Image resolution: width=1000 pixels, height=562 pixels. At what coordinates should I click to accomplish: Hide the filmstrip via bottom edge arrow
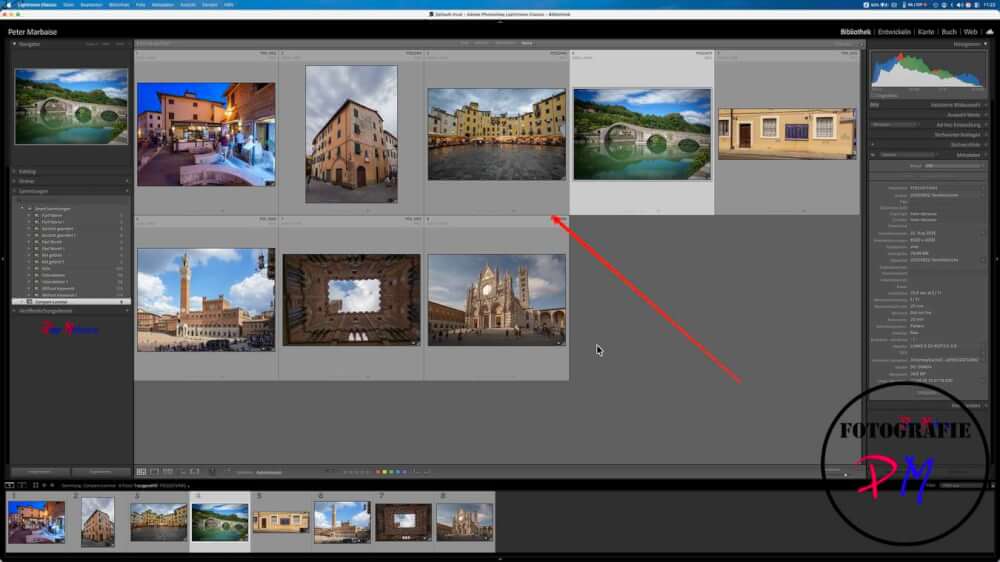tap(500, 559)
